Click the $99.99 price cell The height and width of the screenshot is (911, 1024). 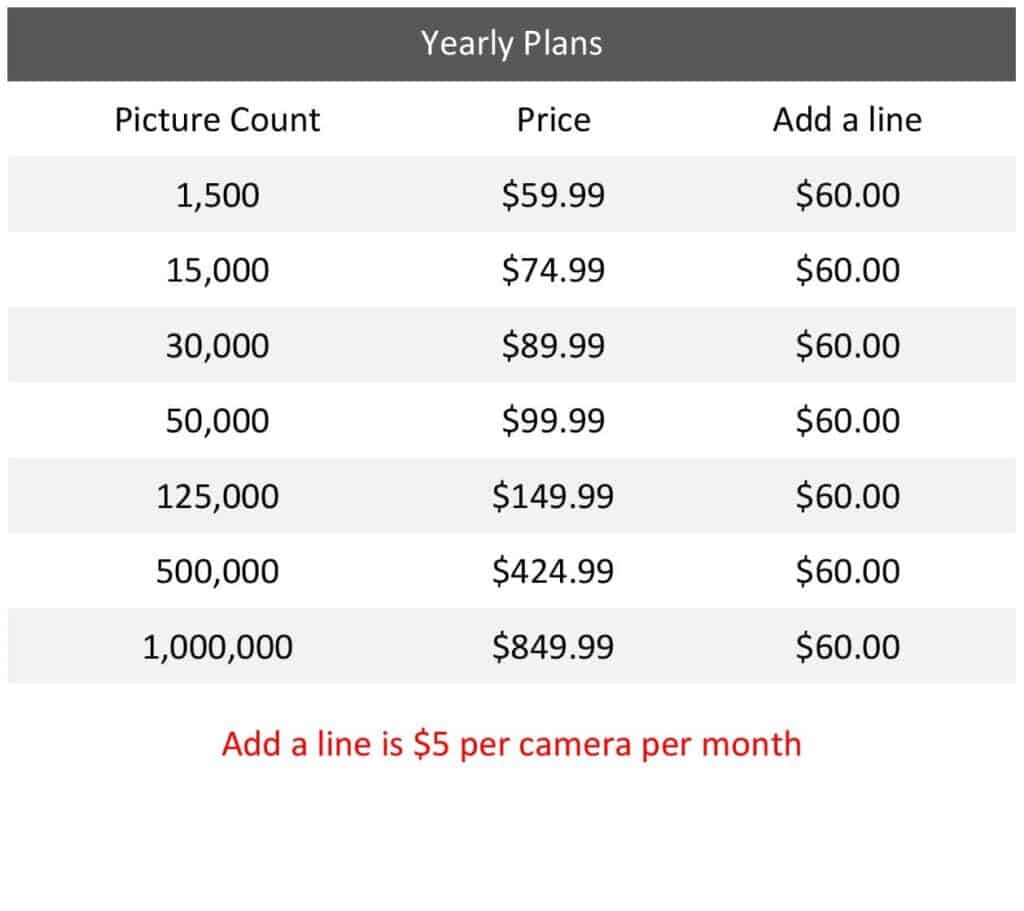[x=553, y=421]
